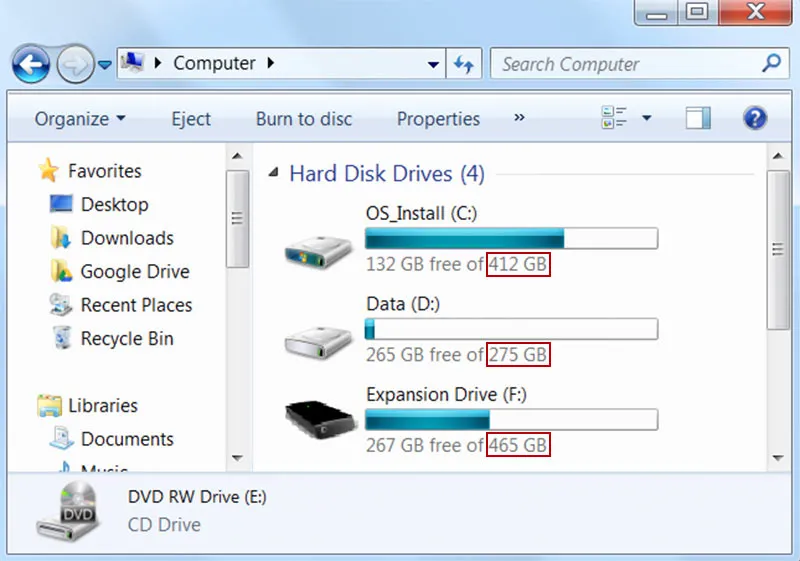Expand the view options dropdown arrow
This screenshot has width=800, height=561.
(x=646, y=118)
